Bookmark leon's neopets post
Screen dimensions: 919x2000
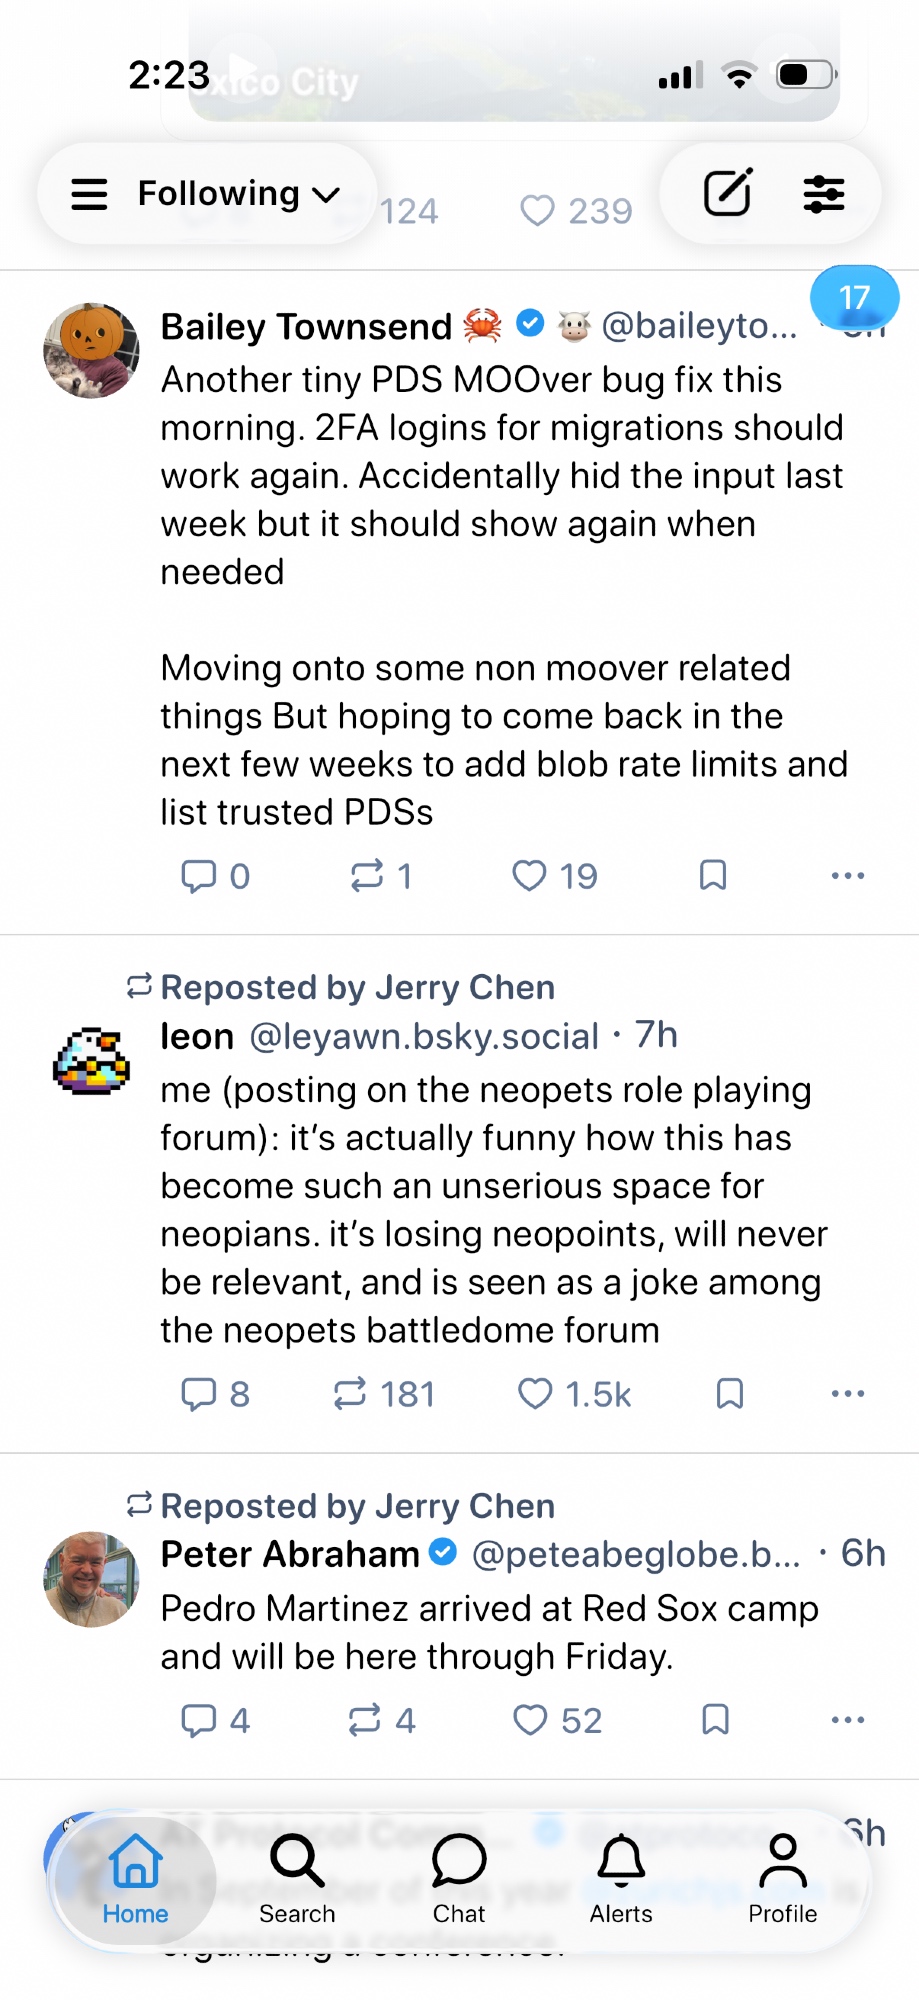730,1394
